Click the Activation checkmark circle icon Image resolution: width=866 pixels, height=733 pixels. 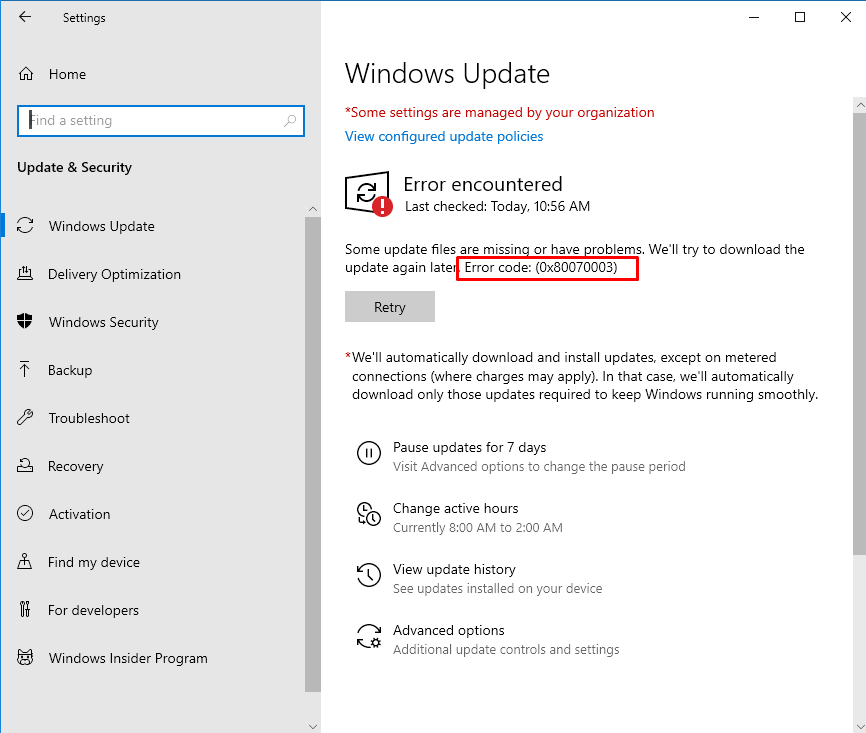point(25,513)
